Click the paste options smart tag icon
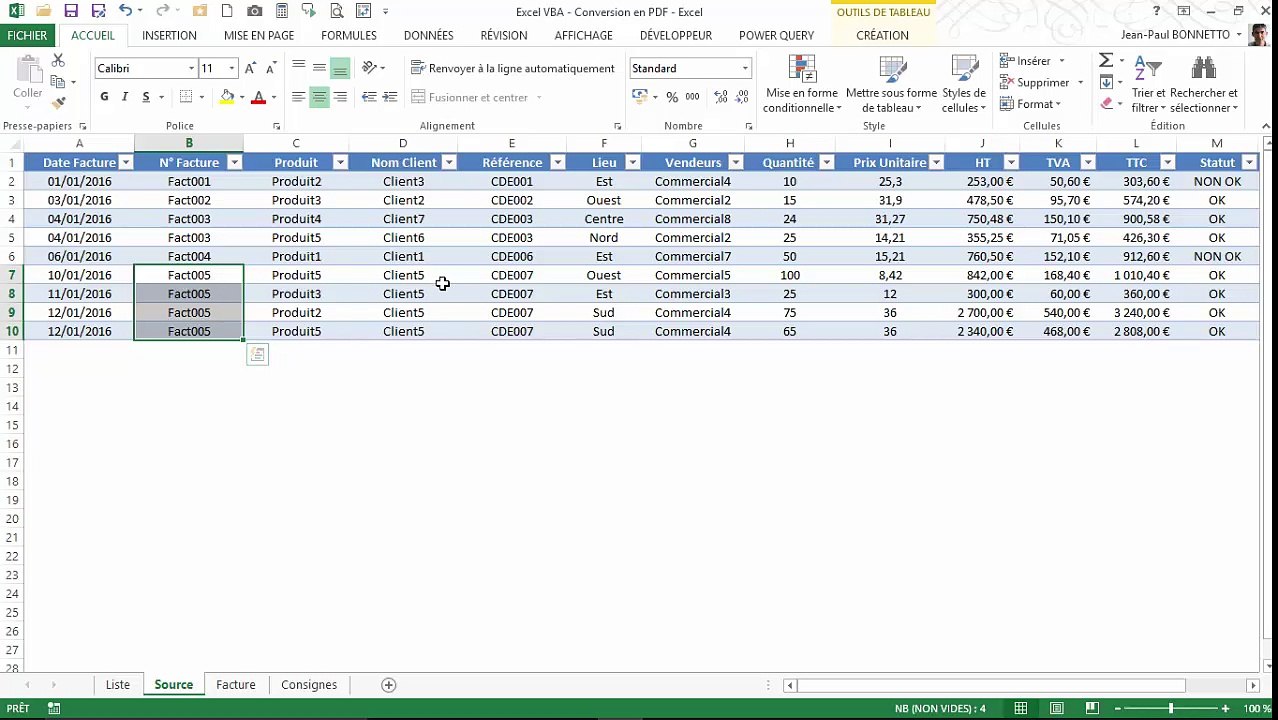Screen dimensions: 1278x720 [x=258, y=354]
